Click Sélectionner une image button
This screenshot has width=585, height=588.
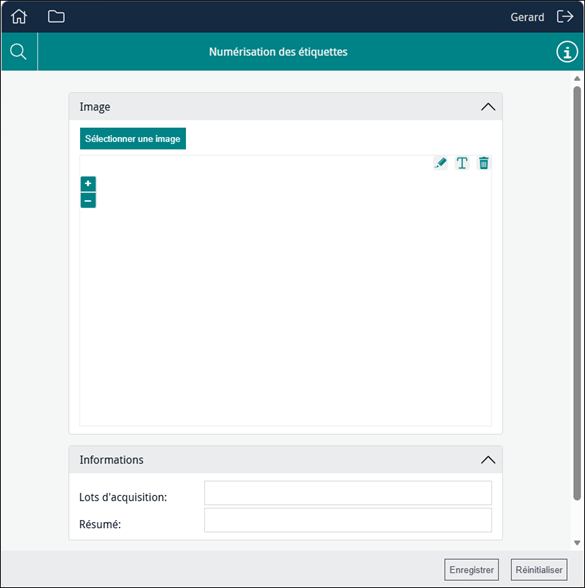pos(133,139)
